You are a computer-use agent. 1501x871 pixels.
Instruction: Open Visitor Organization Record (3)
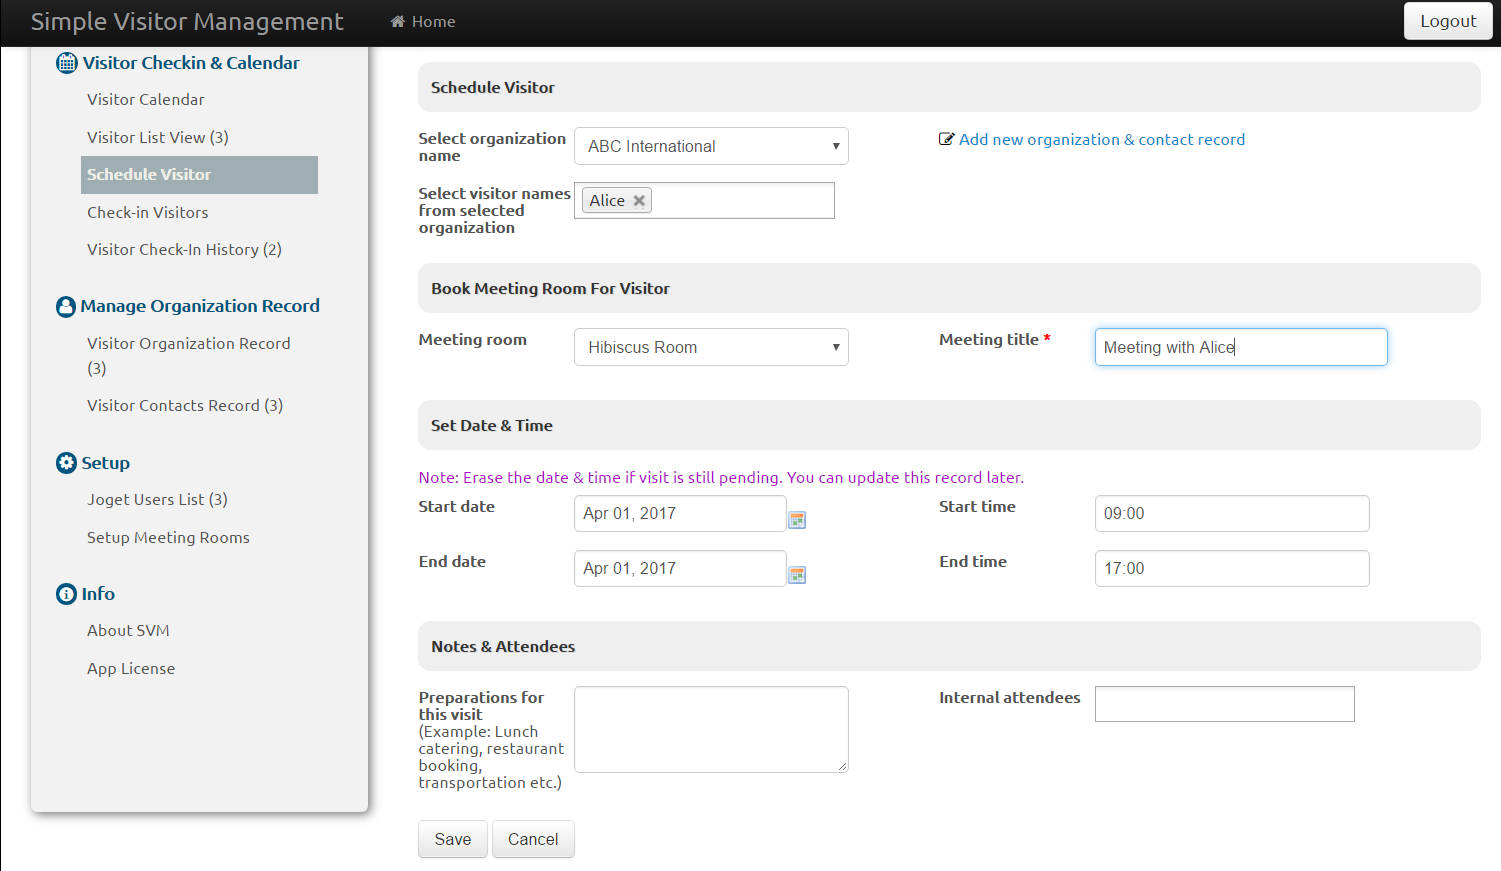pos(189,355)
